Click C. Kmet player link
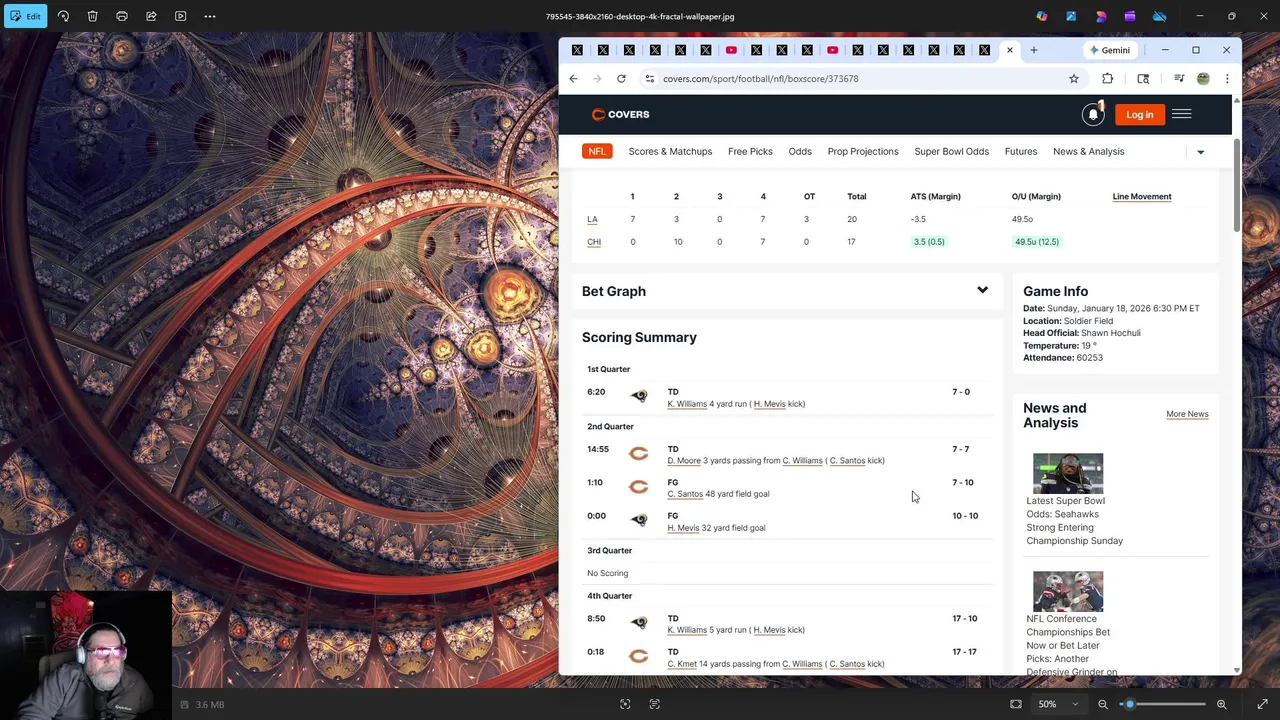This screenshot has height=720, width=1280. pyautogui.click(x=682, y=664)
